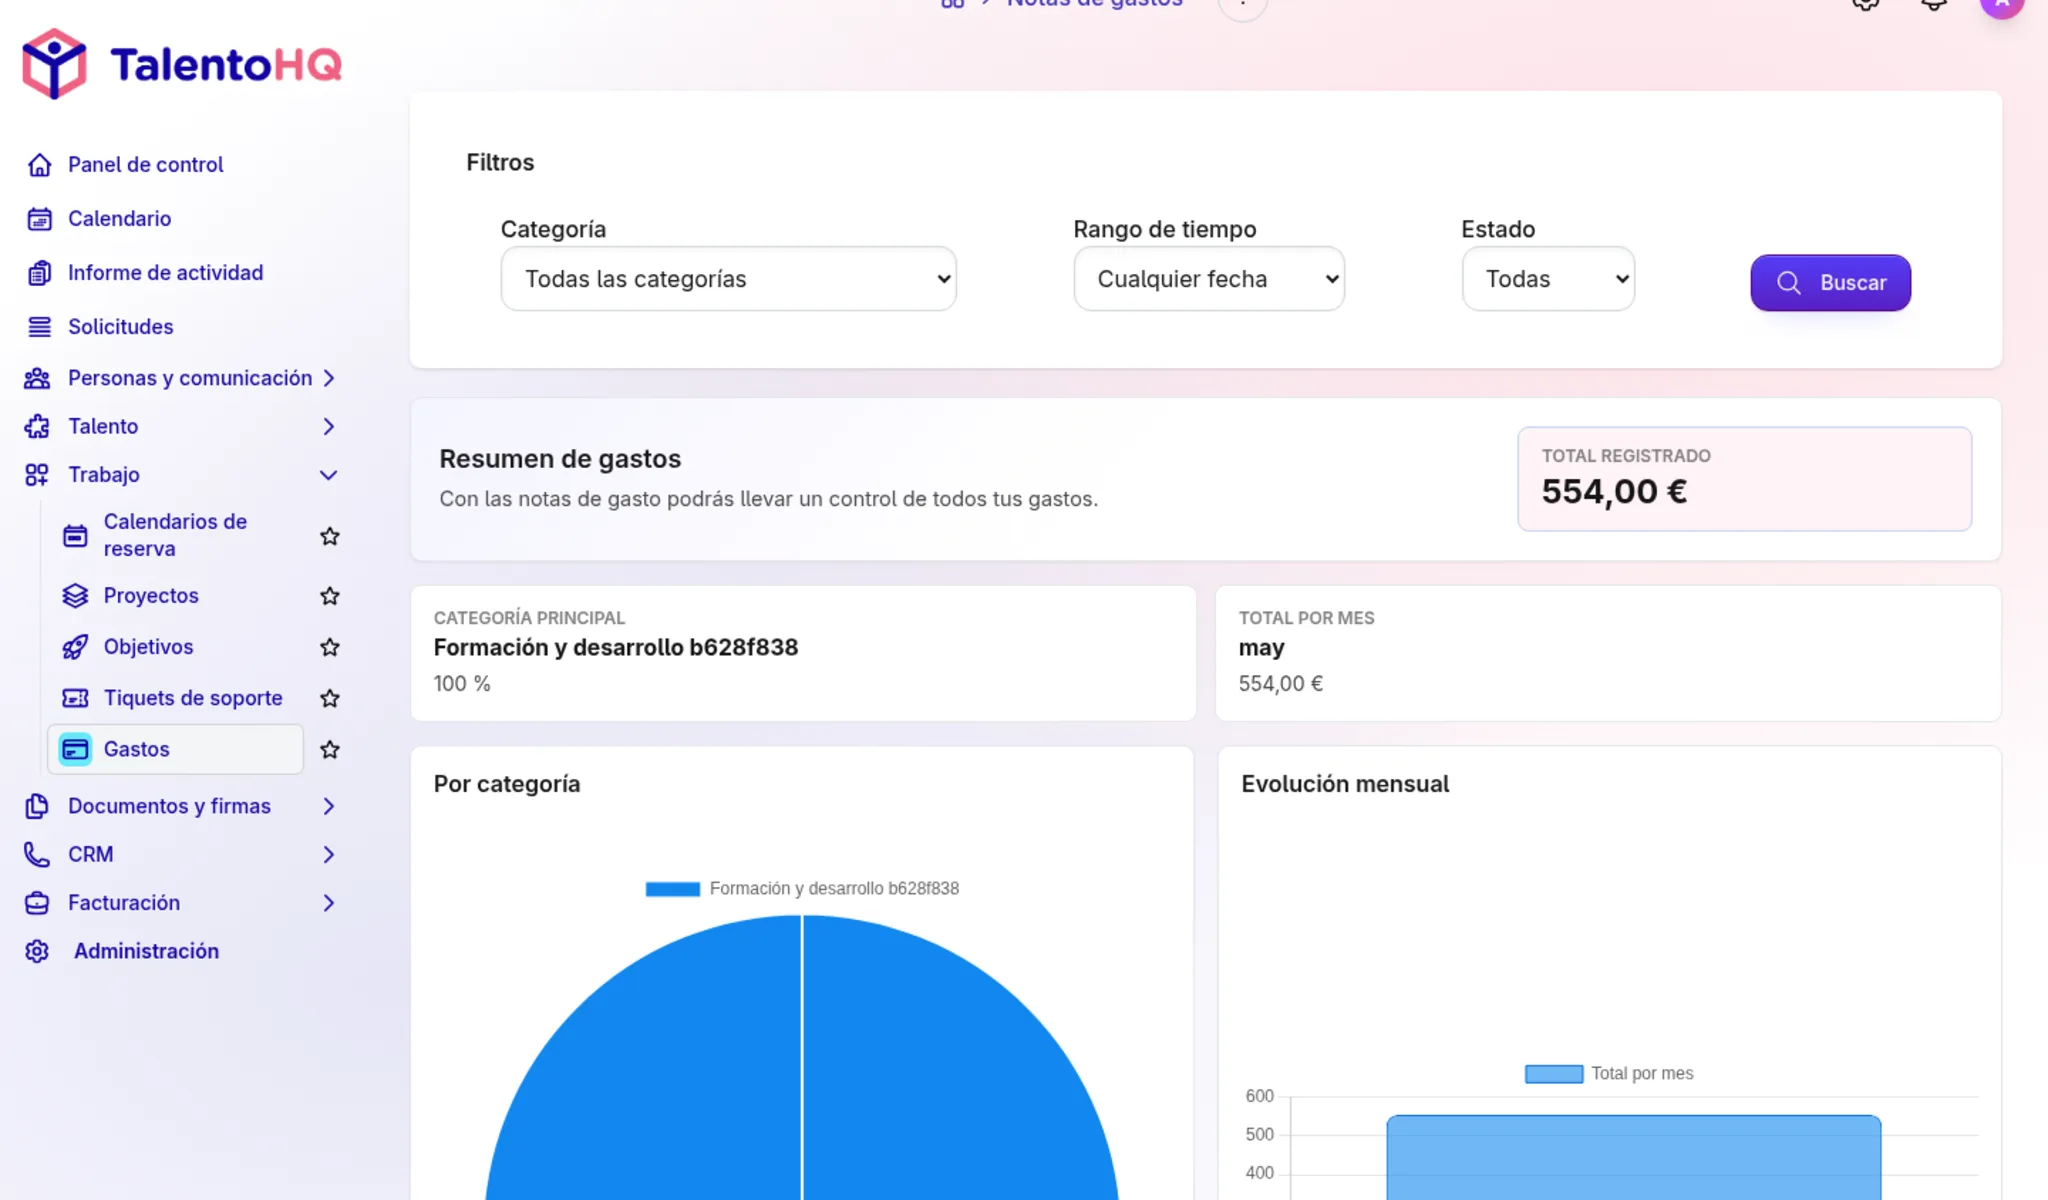Toggle the Tiquets de soporte favorite star

tap(330, 698)
